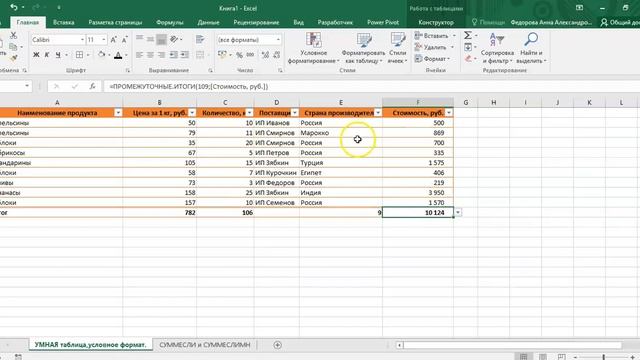
Task: Open Стили ячеек gallery
Action: click(398, 48)
